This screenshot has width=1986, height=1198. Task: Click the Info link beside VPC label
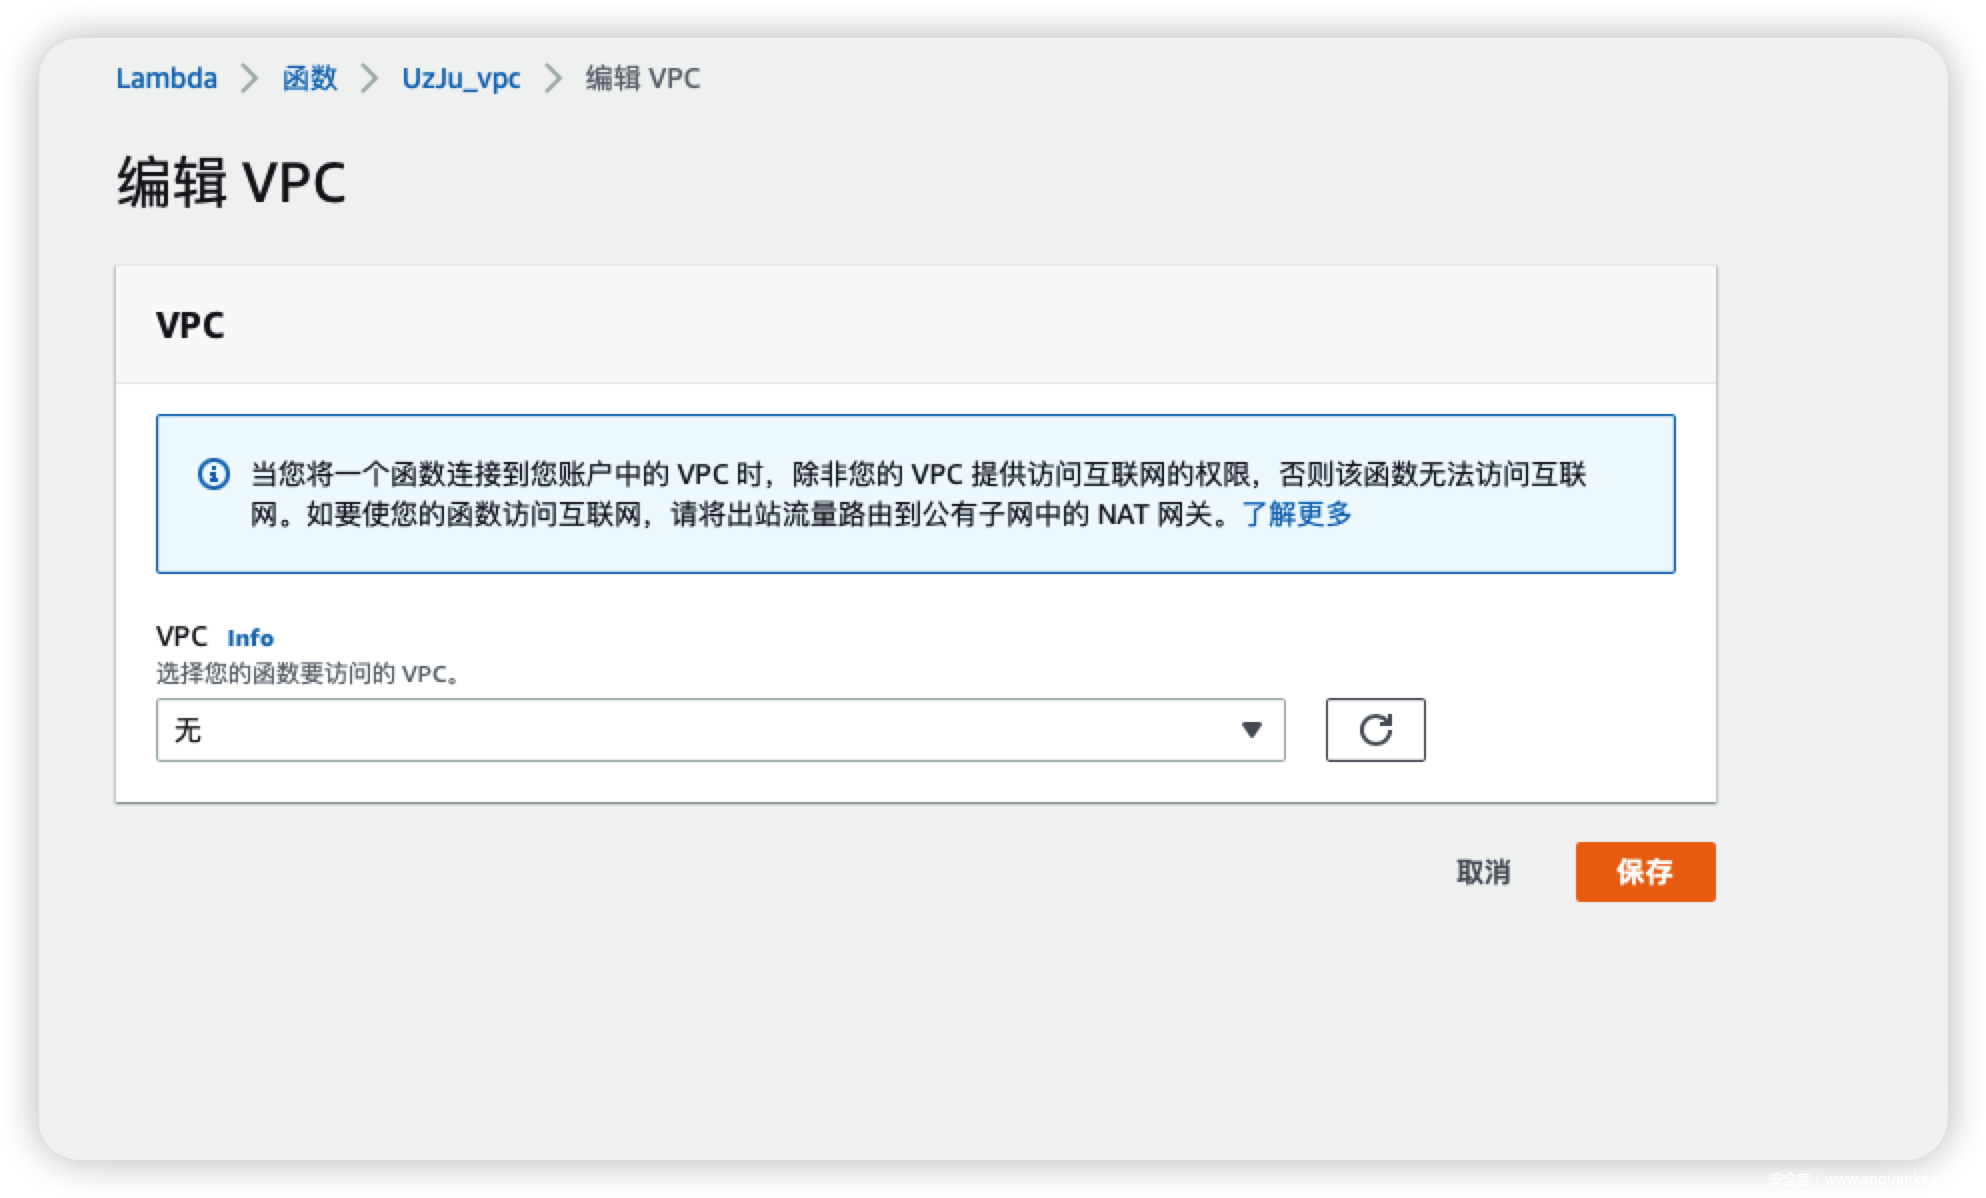[x=250, y=637]
